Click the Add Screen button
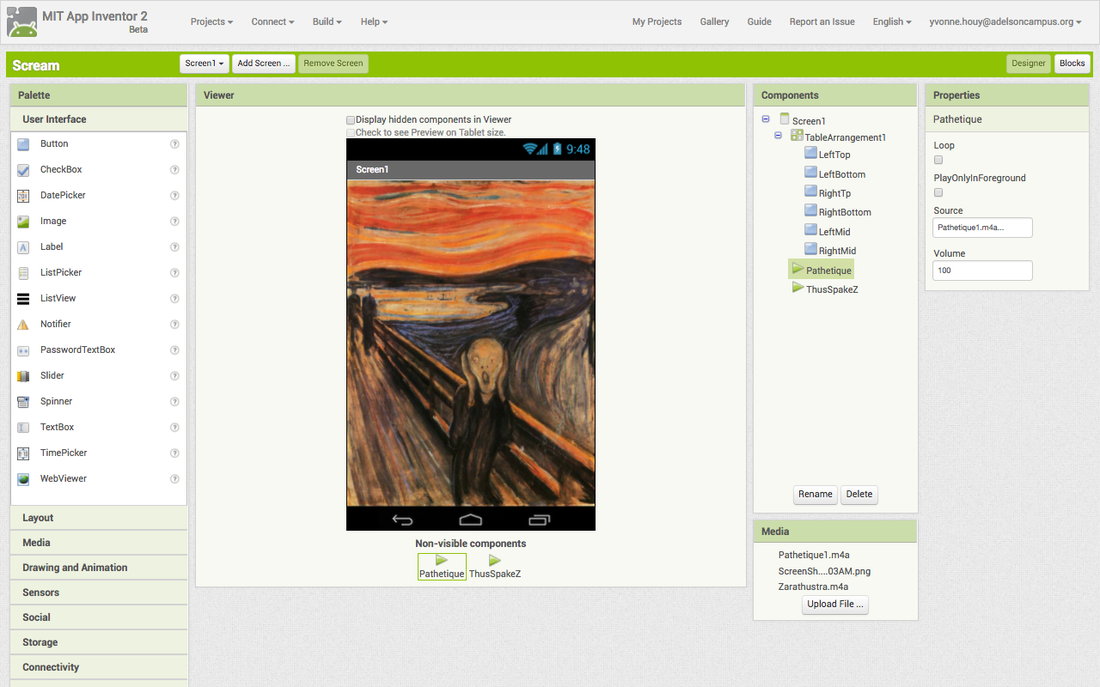Viewport: 1100px width, 687px height. click(263, 63)
